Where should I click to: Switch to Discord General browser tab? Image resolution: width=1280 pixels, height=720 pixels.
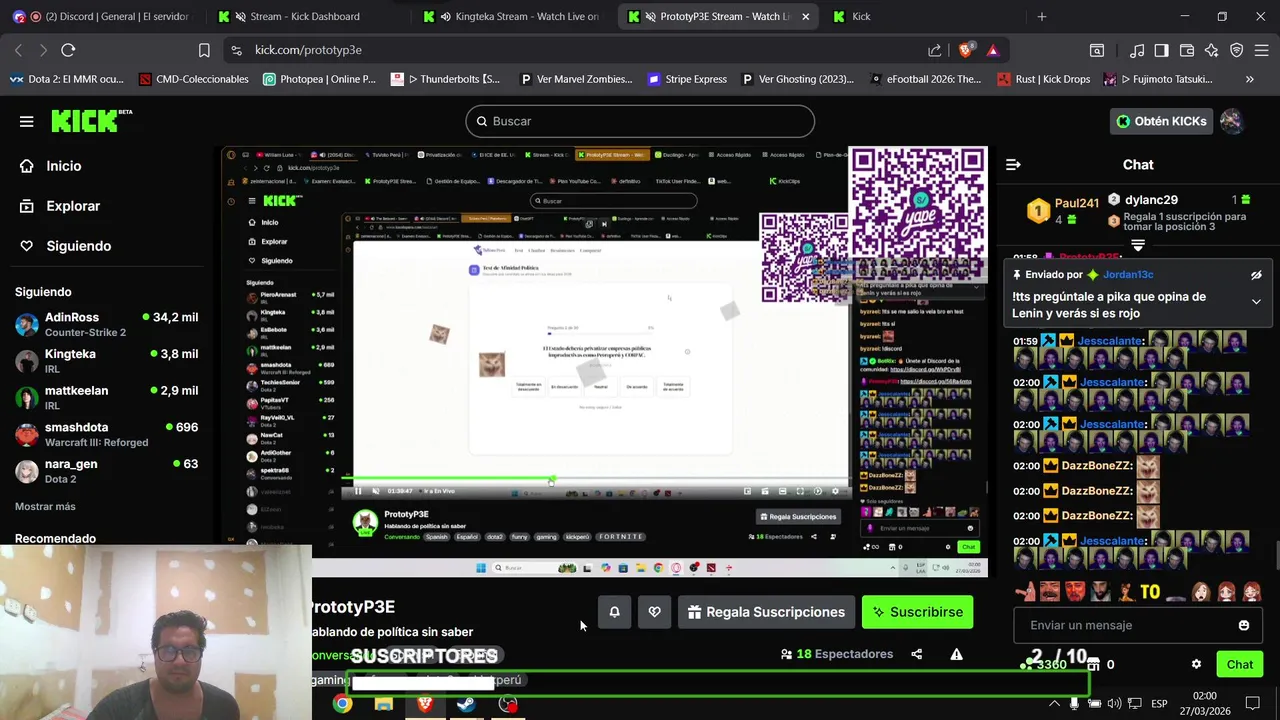tap(107, 17)
